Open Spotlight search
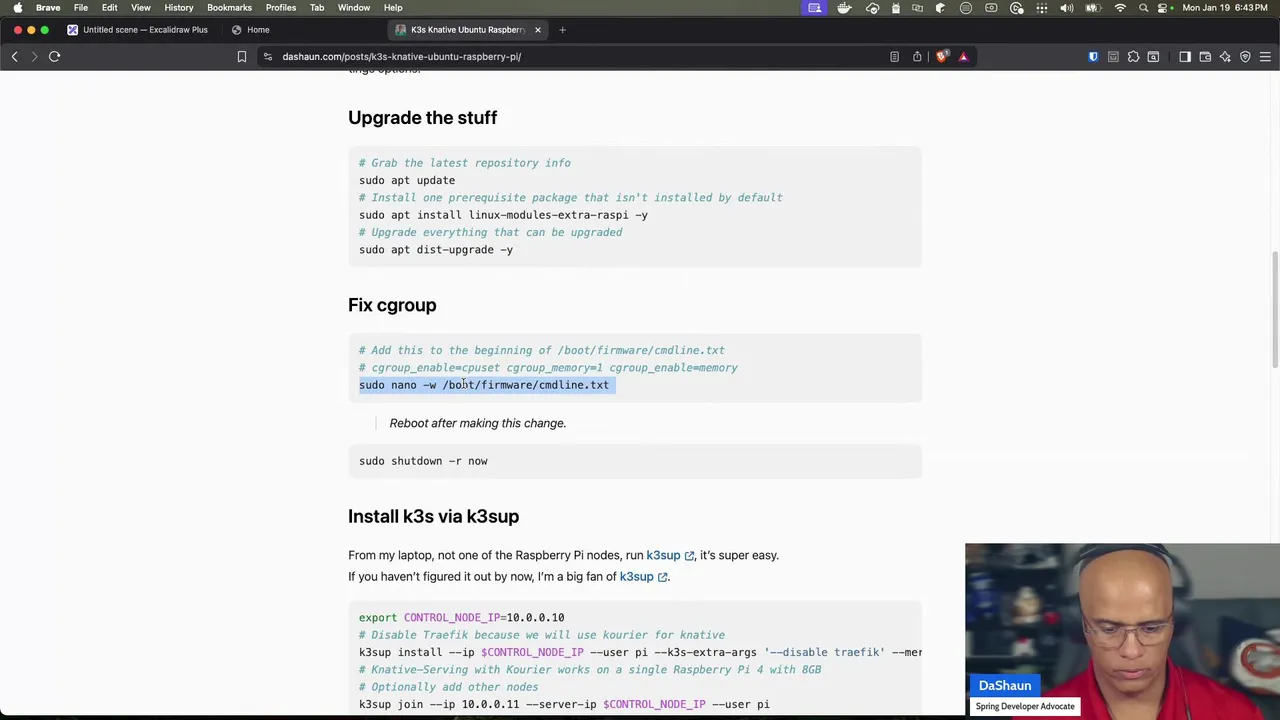1280x720 pixels. pyautogui.click(x=1143, y=8)
